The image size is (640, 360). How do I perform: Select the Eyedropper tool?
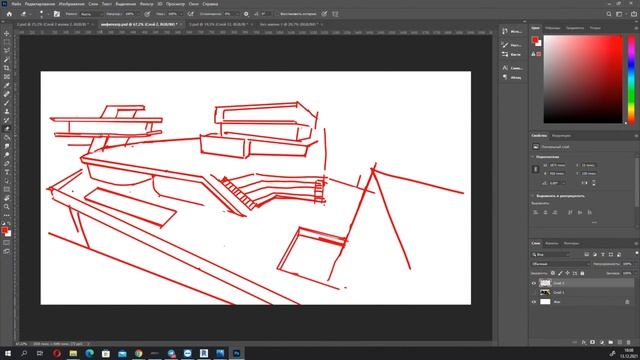click(x=7, y=85)
